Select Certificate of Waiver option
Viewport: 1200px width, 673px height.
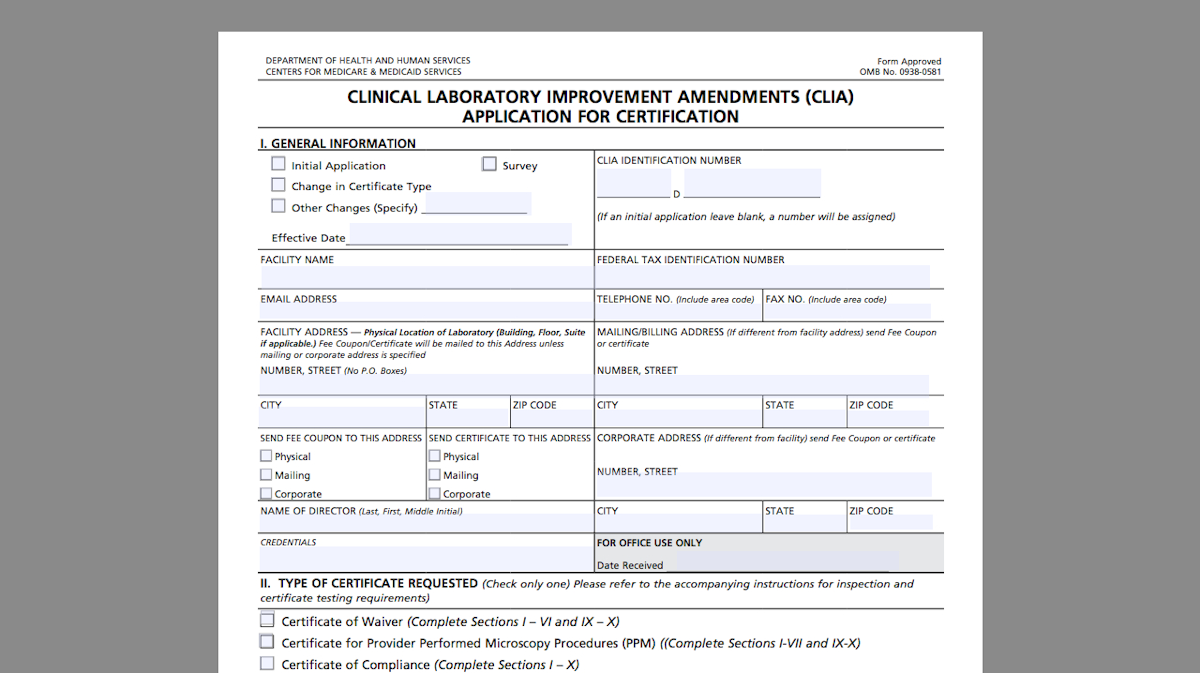(267, 619)
